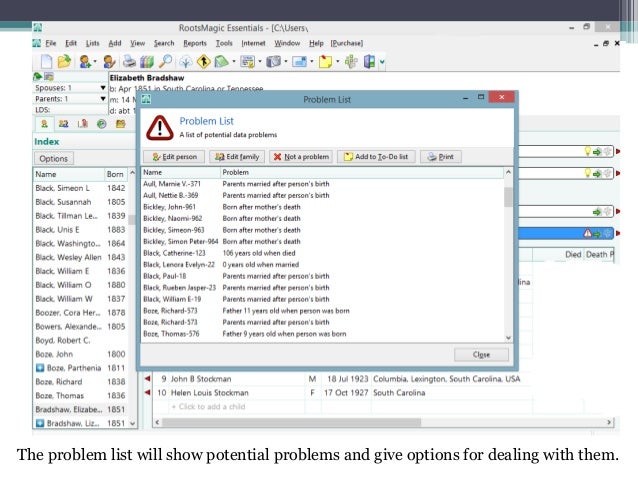Click the door exit toolbar icon
Image resolution: width=638 pixels, height=479 pixels.
[x=369, y=61]
